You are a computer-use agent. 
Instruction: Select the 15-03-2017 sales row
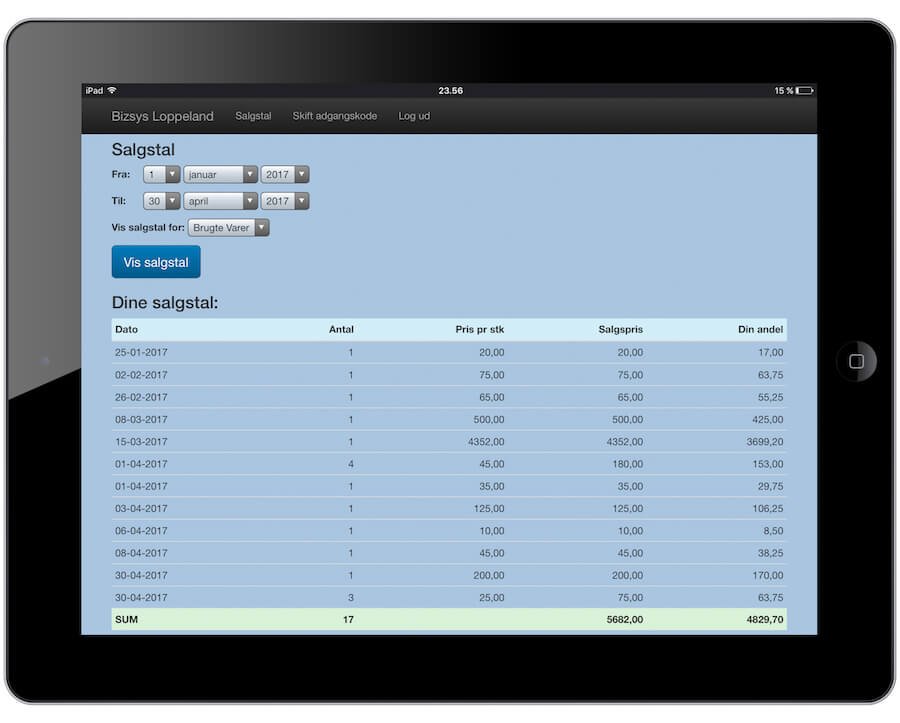point(449,442)
